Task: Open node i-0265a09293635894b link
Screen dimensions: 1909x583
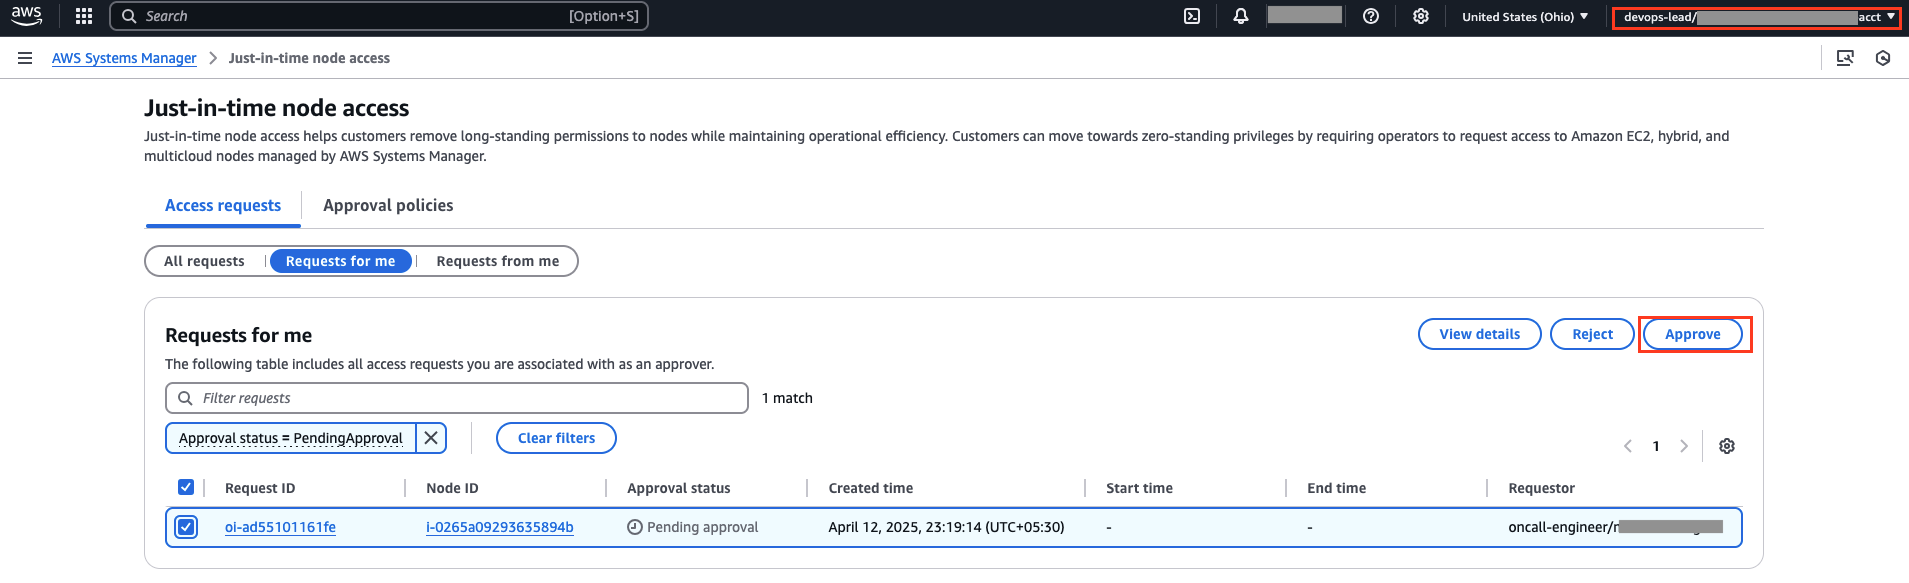Action: click(x=500, y=527)
